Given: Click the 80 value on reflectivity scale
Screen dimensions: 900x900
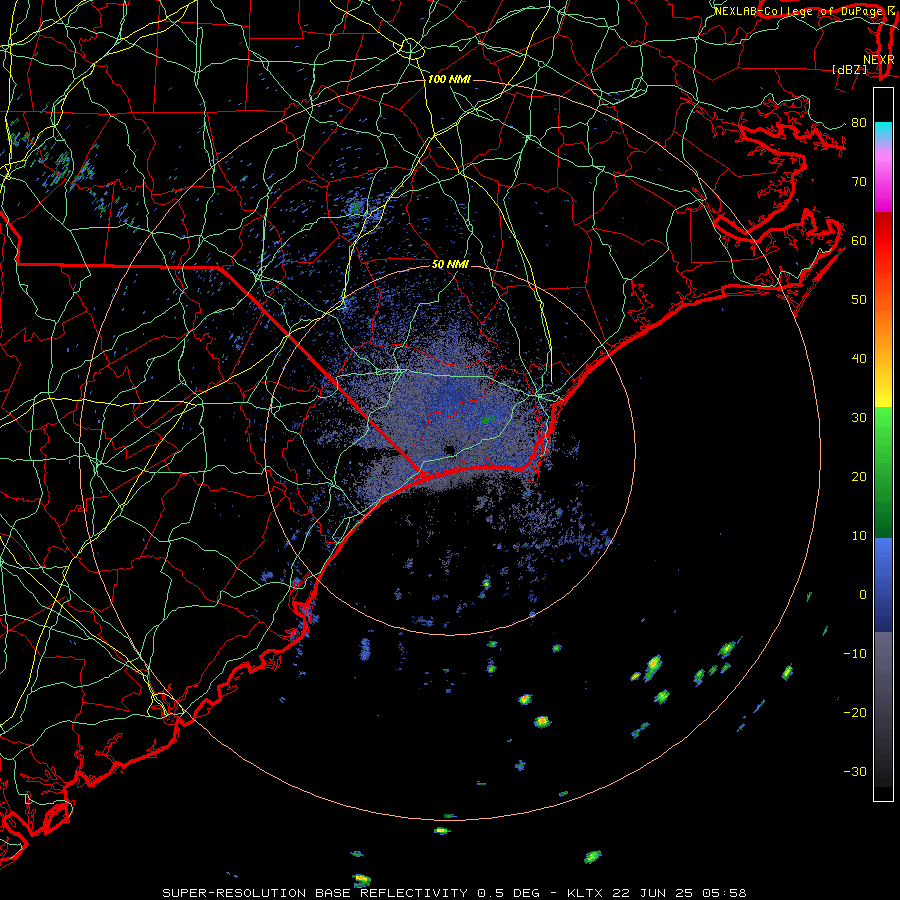Looking at the screenshot, I should click(859, 122).
